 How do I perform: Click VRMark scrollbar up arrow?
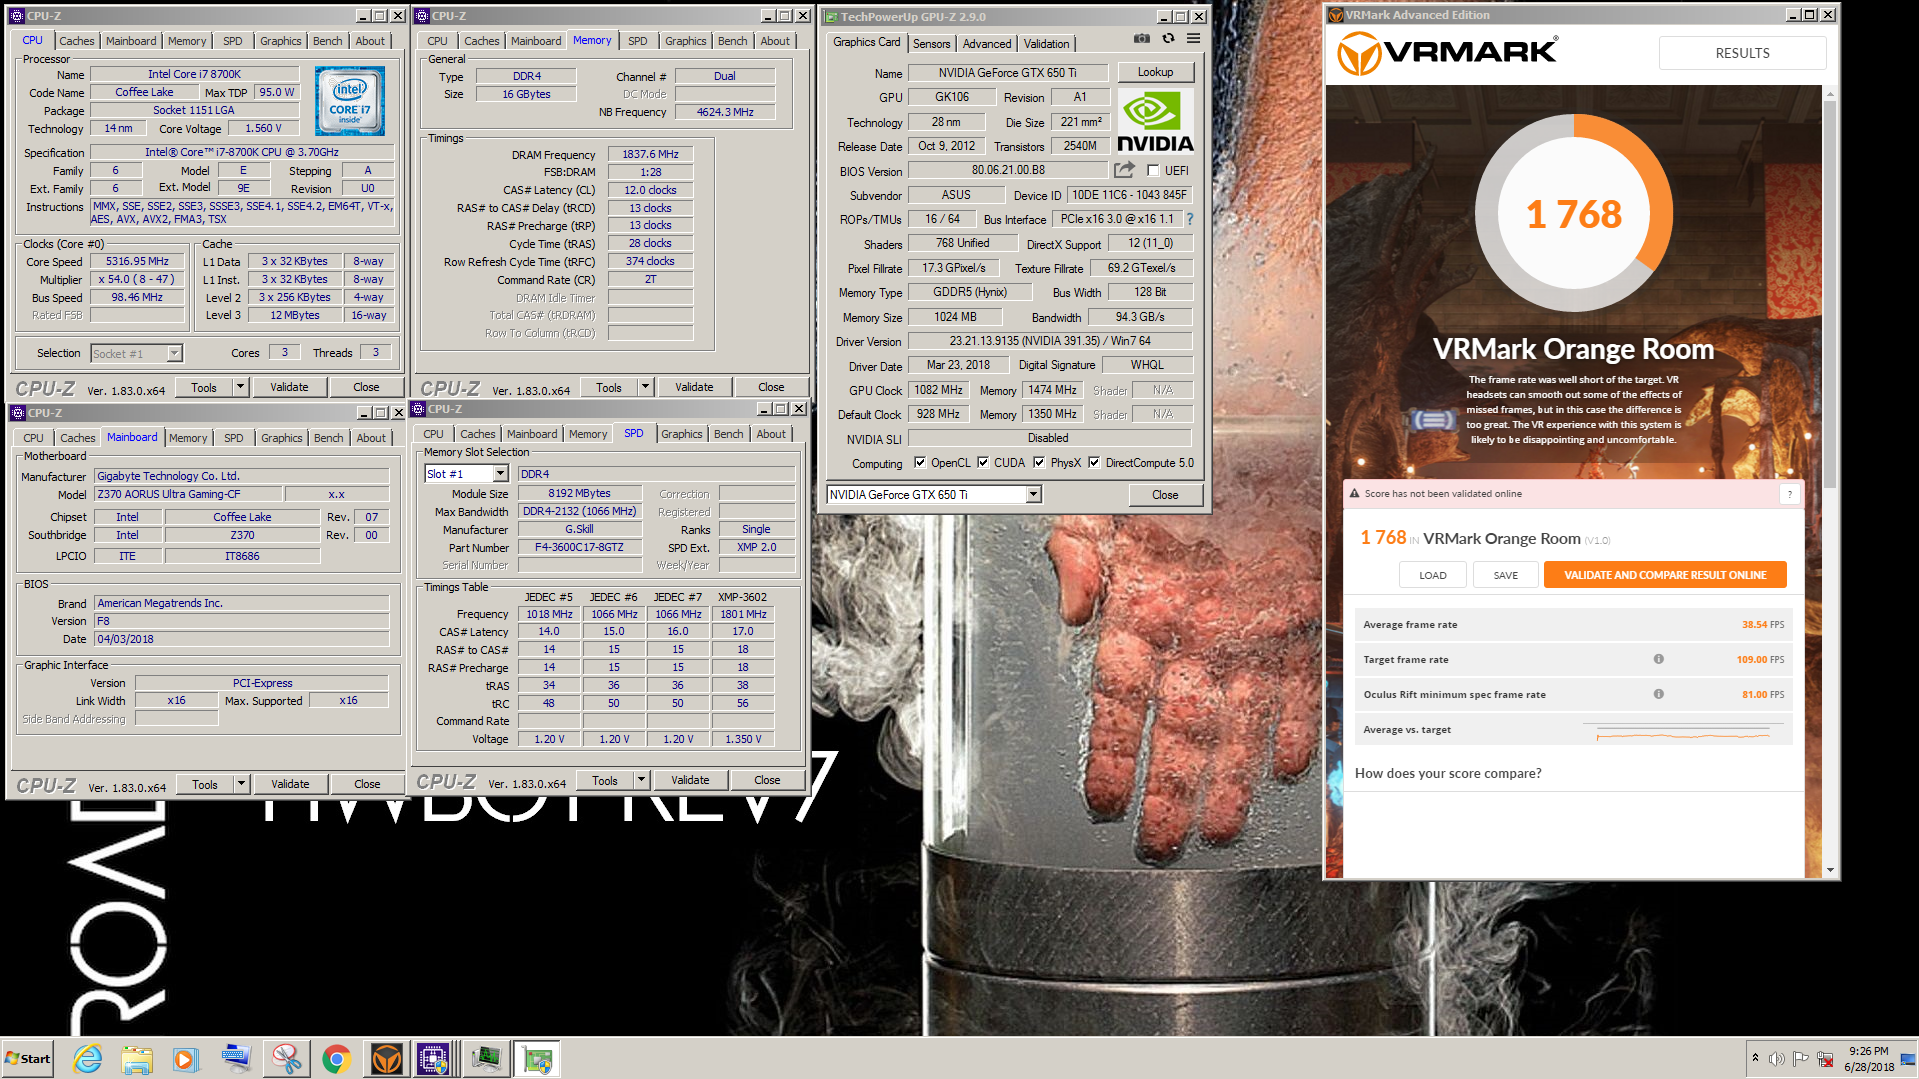1830,94
